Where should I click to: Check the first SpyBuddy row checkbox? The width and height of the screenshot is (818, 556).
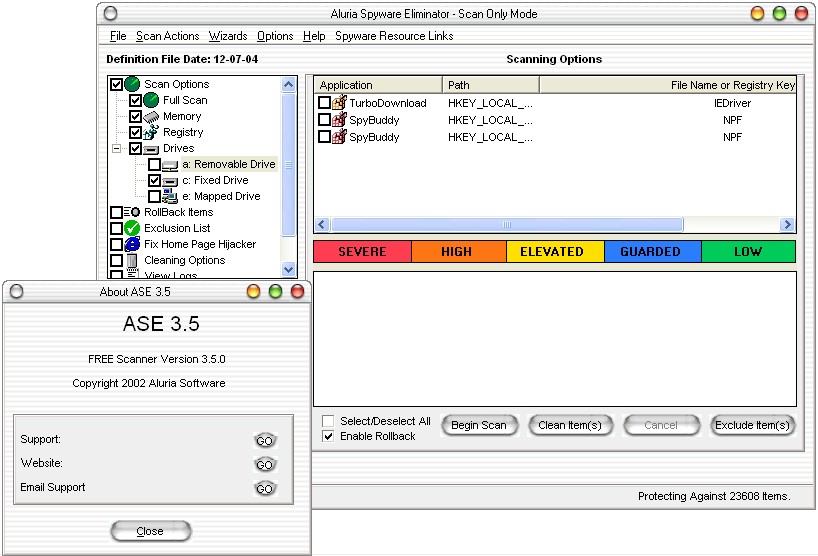coord(324,119)
